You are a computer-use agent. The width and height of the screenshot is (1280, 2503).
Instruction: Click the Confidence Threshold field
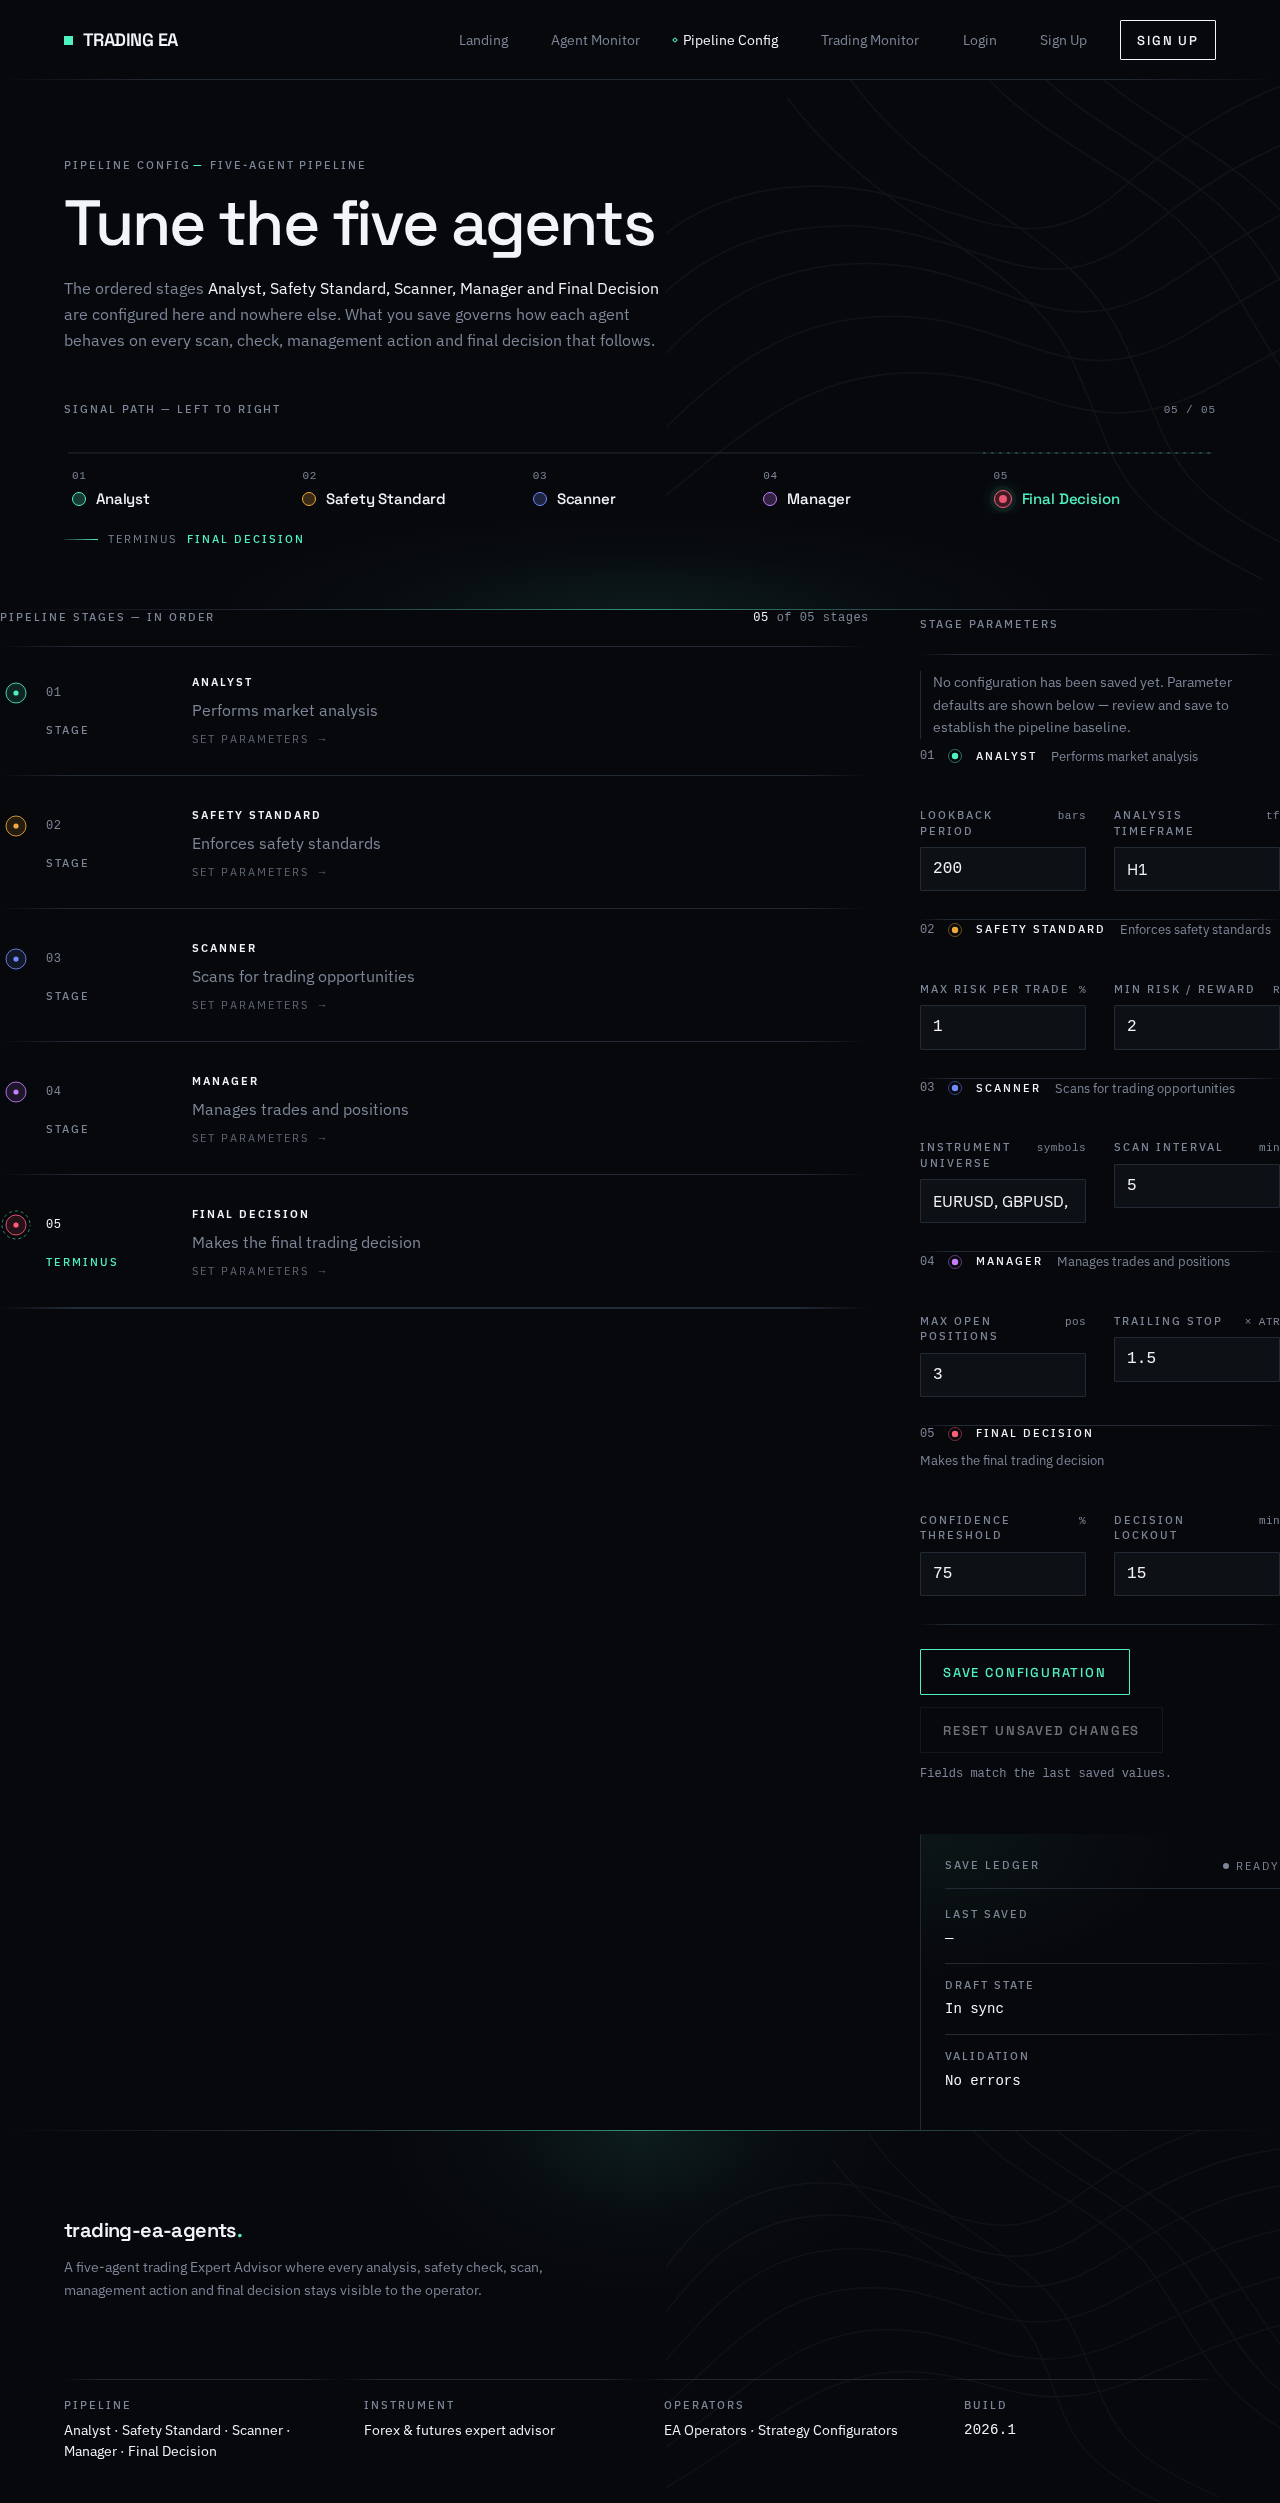pyautogui.click(x=1003, y=1574)
